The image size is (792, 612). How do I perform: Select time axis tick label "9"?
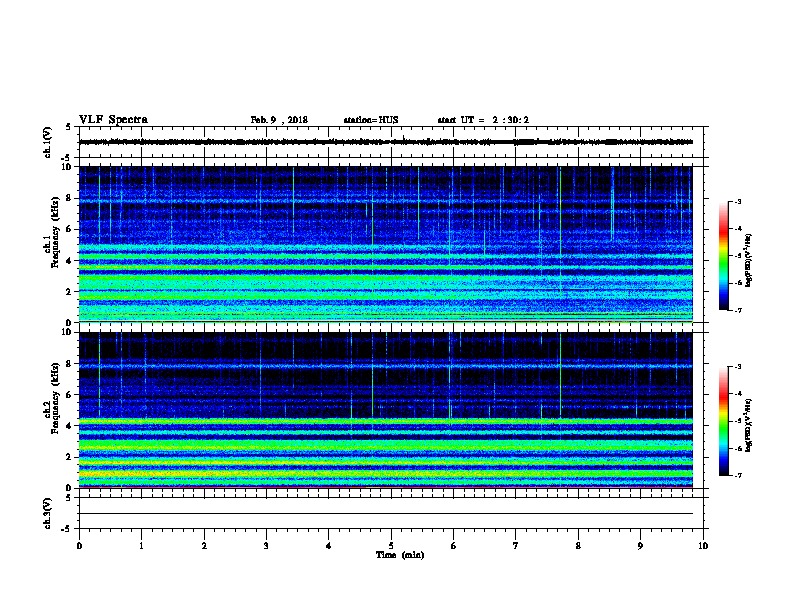640,546
